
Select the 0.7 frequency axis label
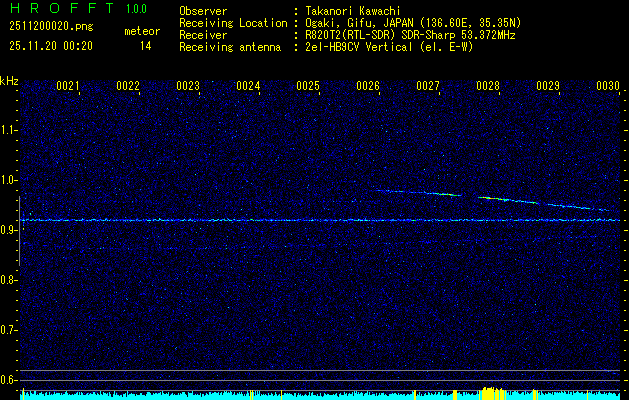(9, 329)
